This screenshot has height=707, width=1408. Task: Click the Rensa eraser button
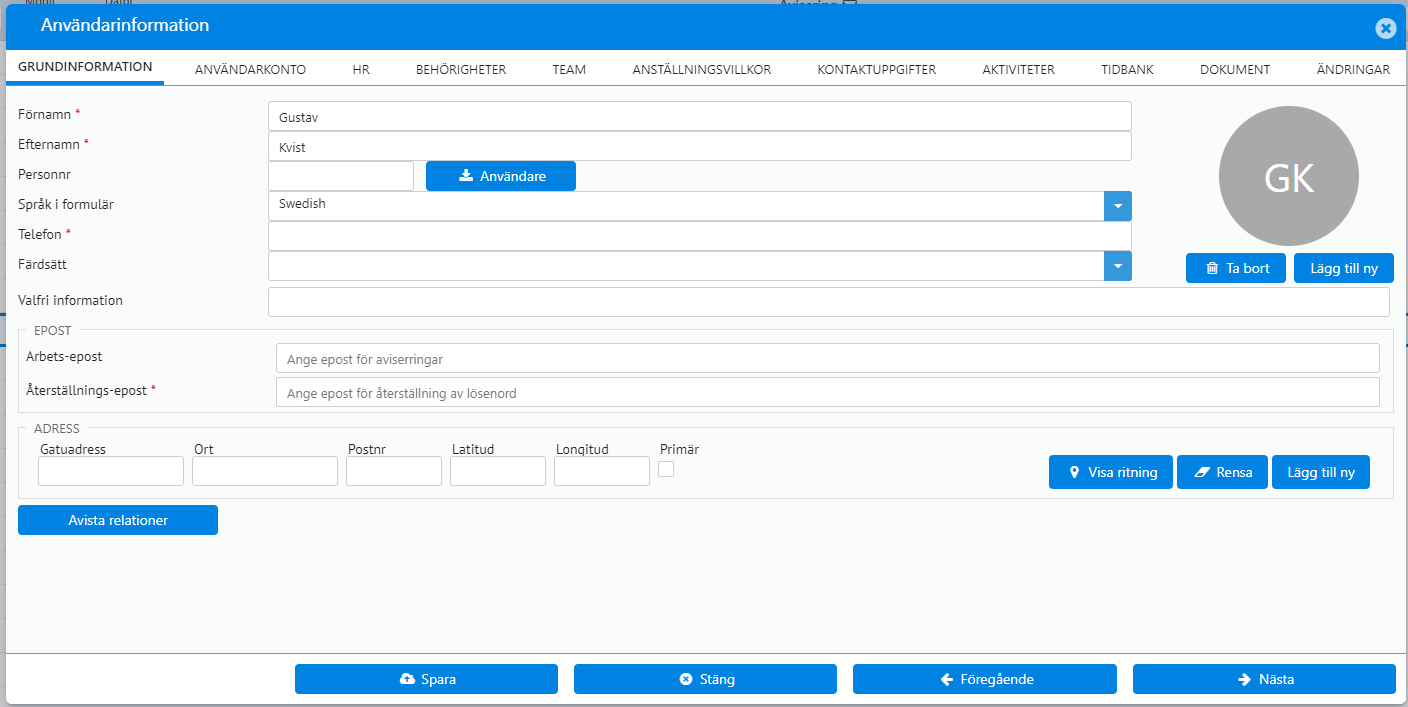1222,472
